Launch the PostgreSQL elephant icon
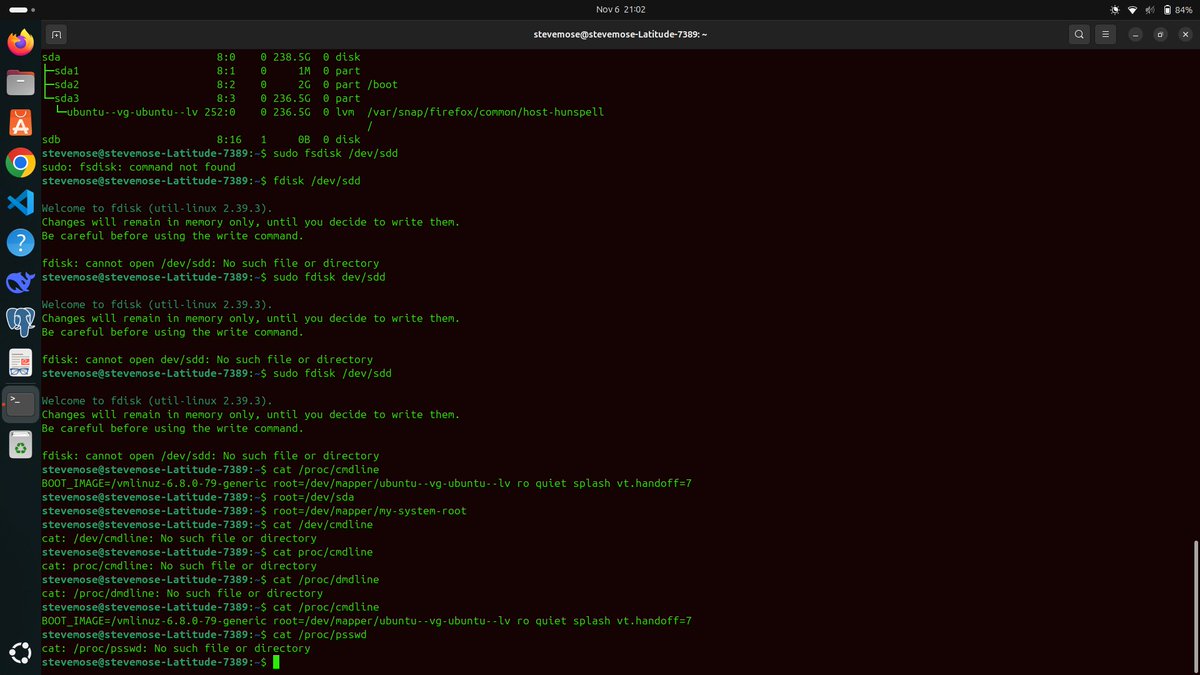This screenshot has height=675, width=1200. click(20, 322)
